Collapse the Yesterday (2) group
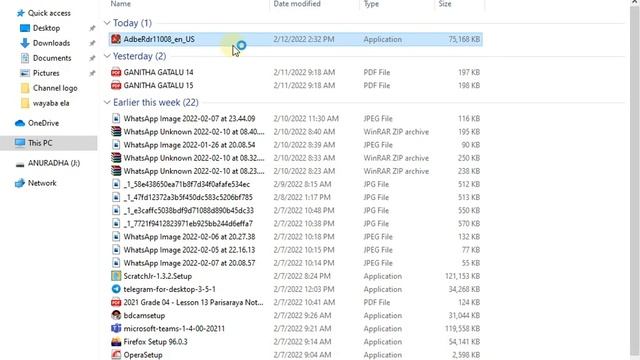 coord(107,56)
